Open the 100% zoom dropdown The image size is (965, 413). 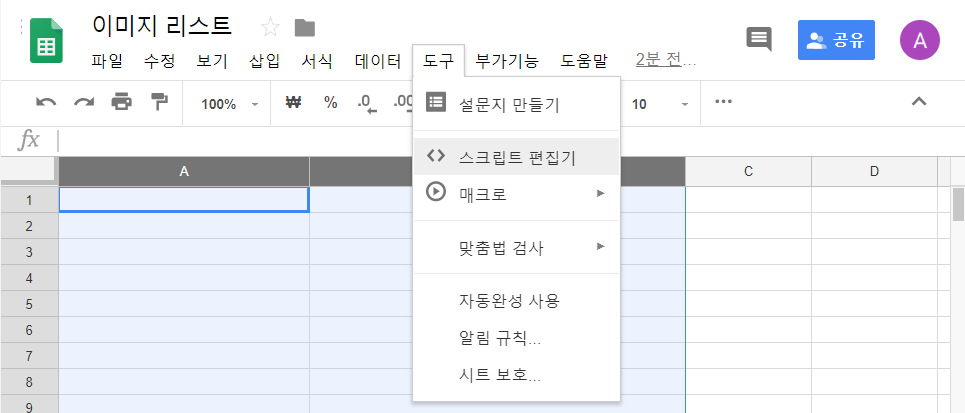coord(228,104)
